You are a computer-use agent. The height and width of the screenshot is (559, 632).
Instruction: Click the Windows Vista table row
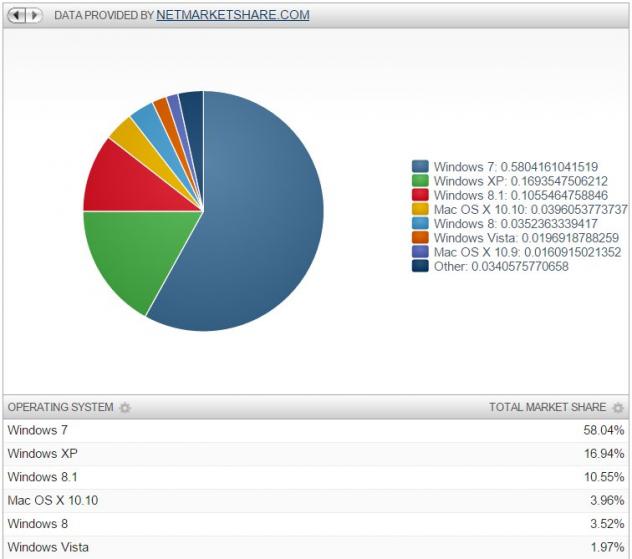316,547
